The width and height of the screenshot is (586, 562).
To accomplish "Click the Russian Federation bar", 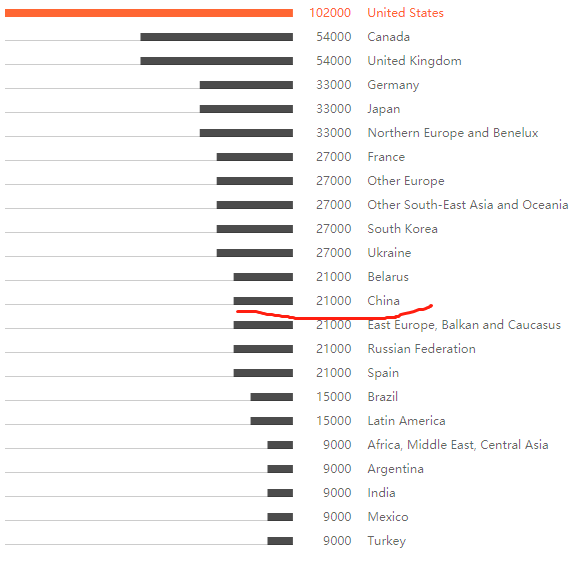I will tap(263, 349).
